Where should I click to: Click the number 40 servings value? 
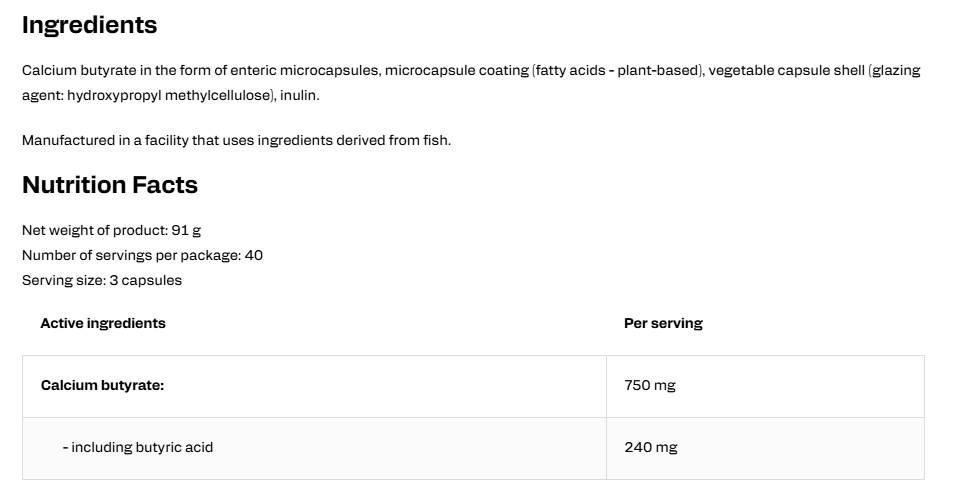pos(254,255)
